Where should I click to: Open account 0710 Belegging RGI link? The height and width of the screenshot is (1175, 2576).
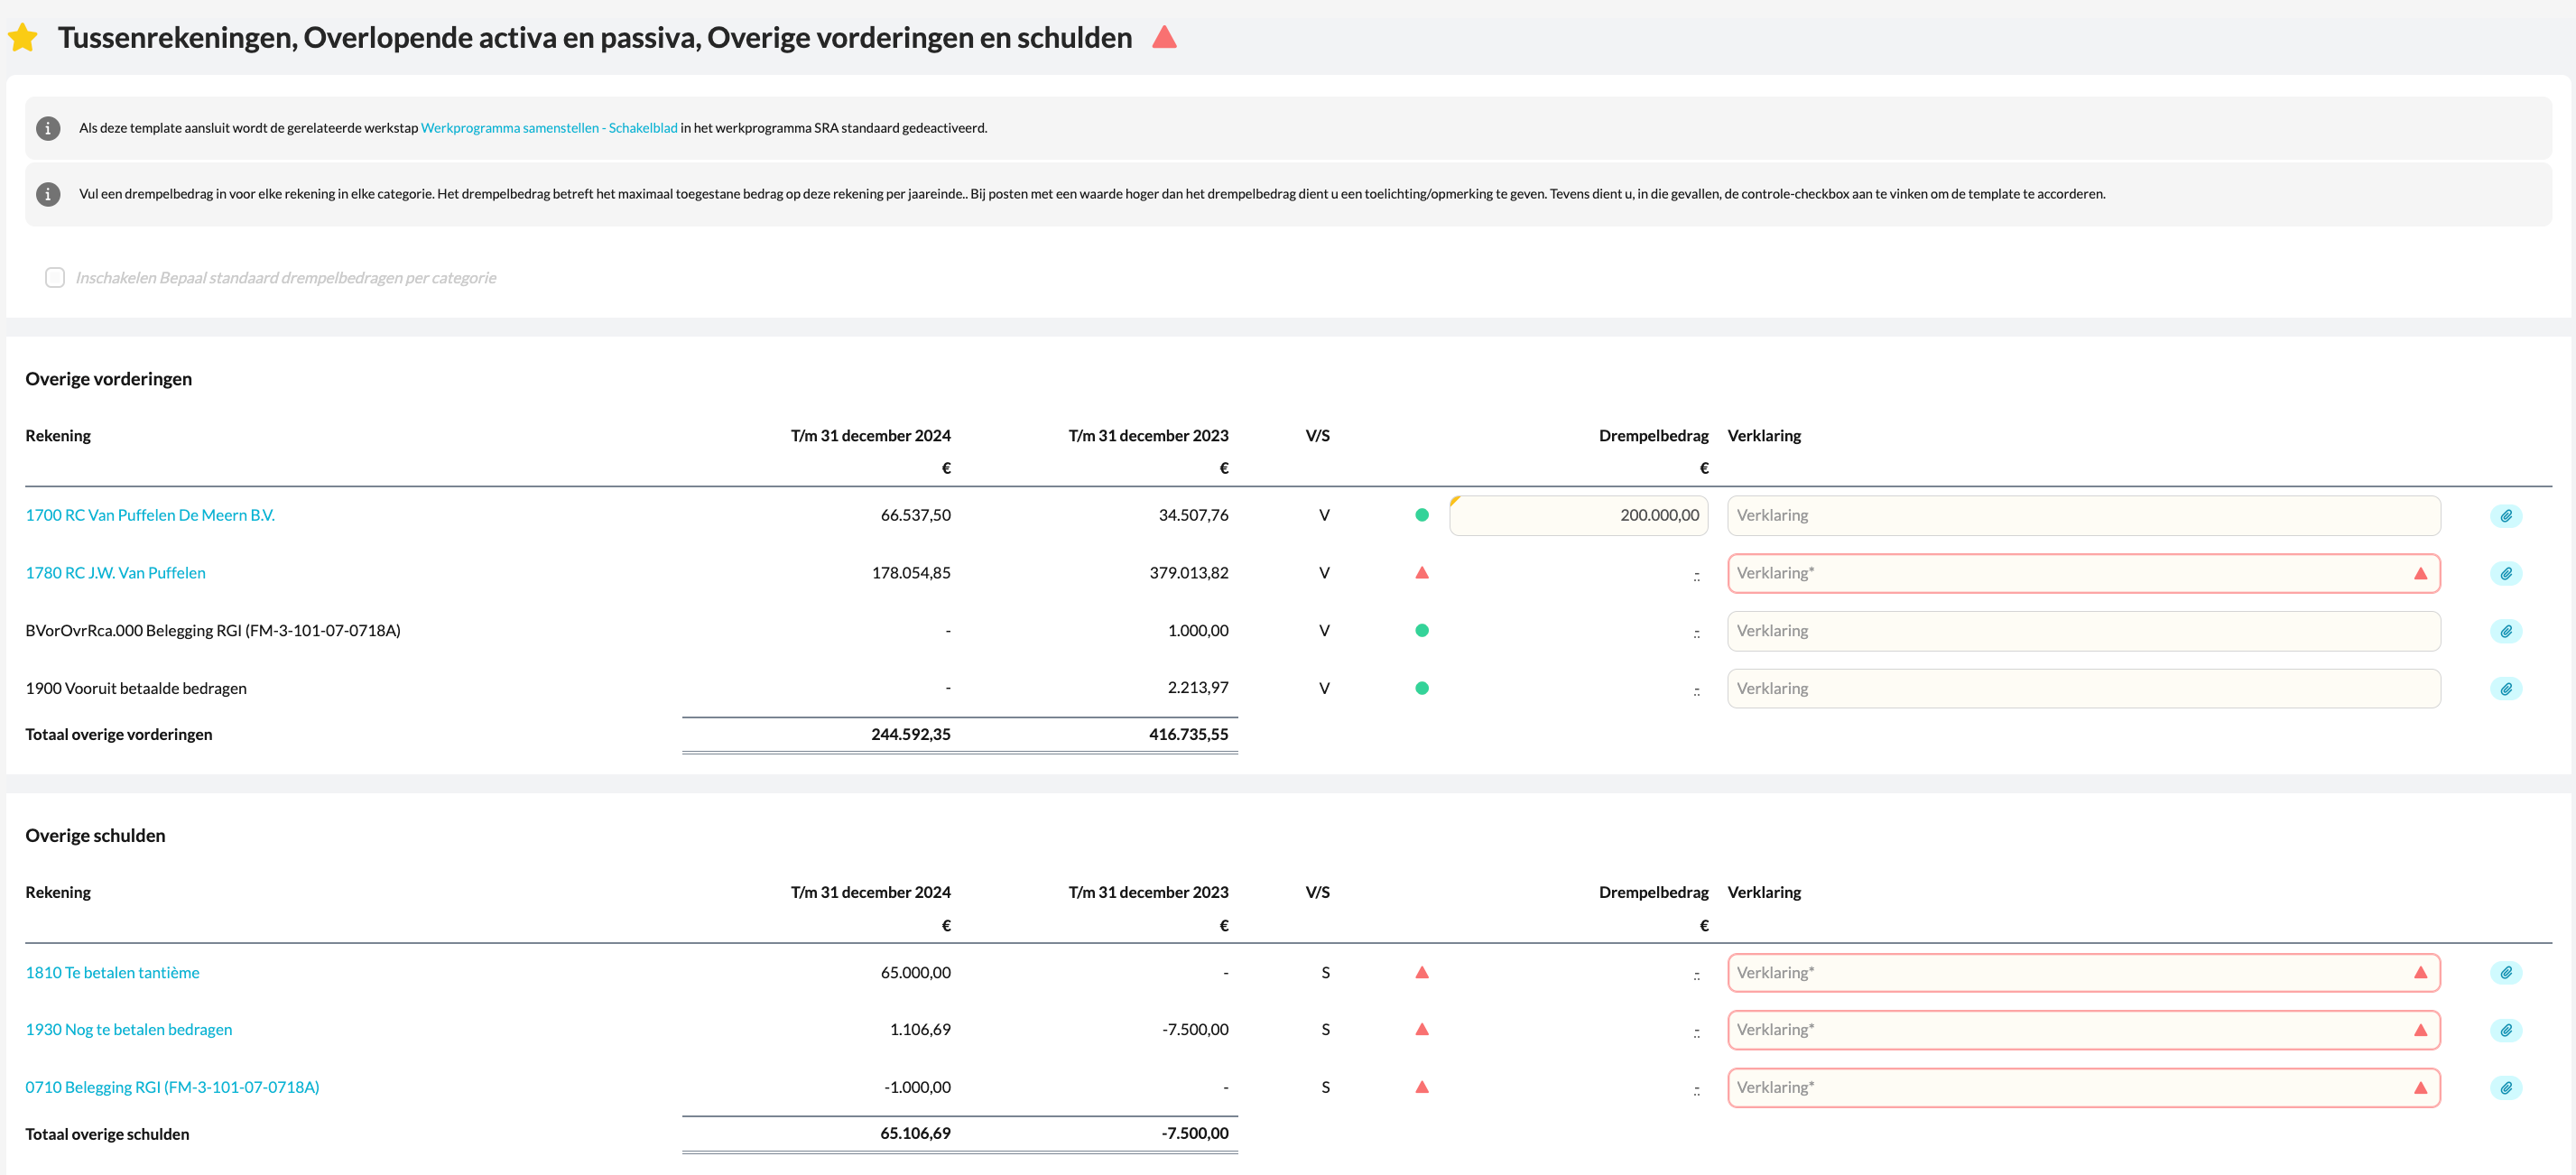click(172, 1087)
